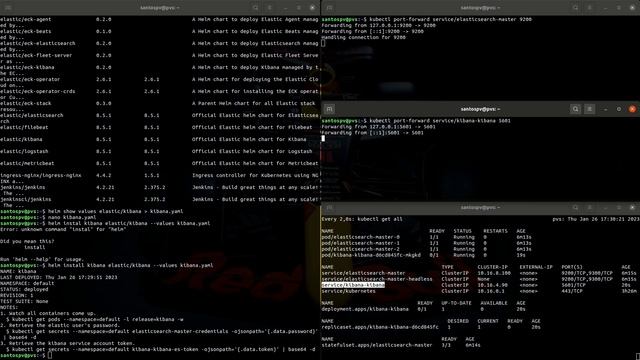Image resolution: width=640 pixels, height=360 pixels.
Task: Click statefulset.apps/elasticsearch-master text
Action: click(x=377, y=345)
